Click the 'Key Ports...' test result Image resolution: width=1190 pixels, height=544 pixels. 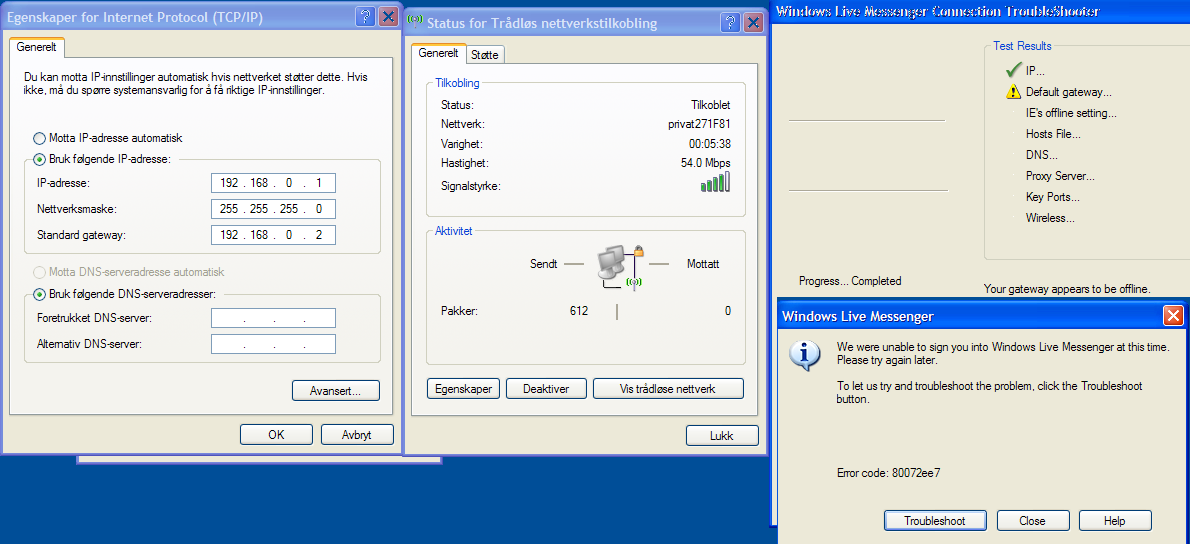(x=1052, y=197)
